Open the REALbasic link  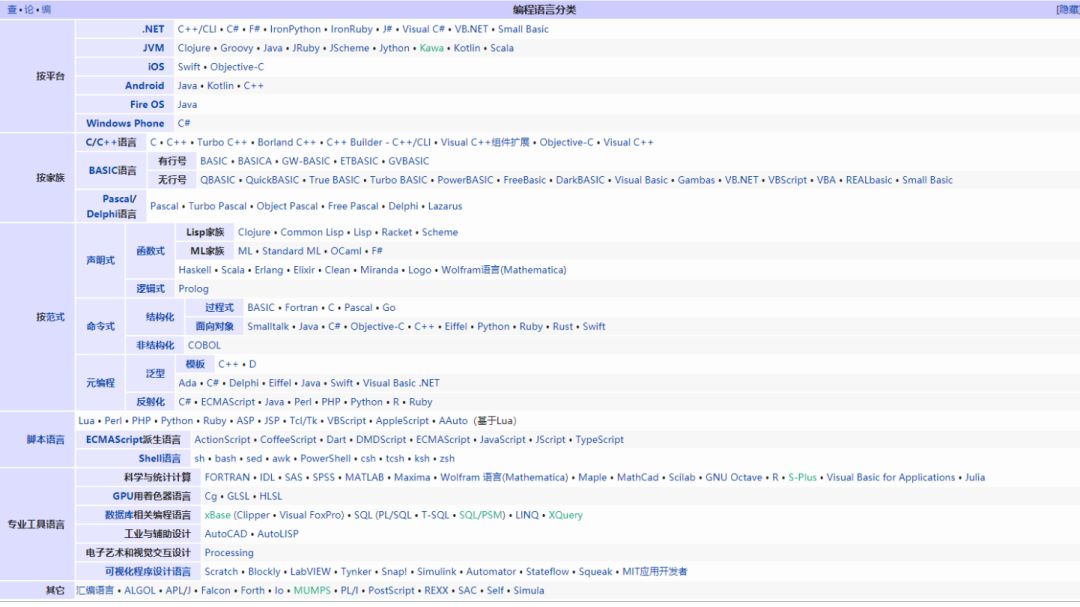click(x=869, y=180)
